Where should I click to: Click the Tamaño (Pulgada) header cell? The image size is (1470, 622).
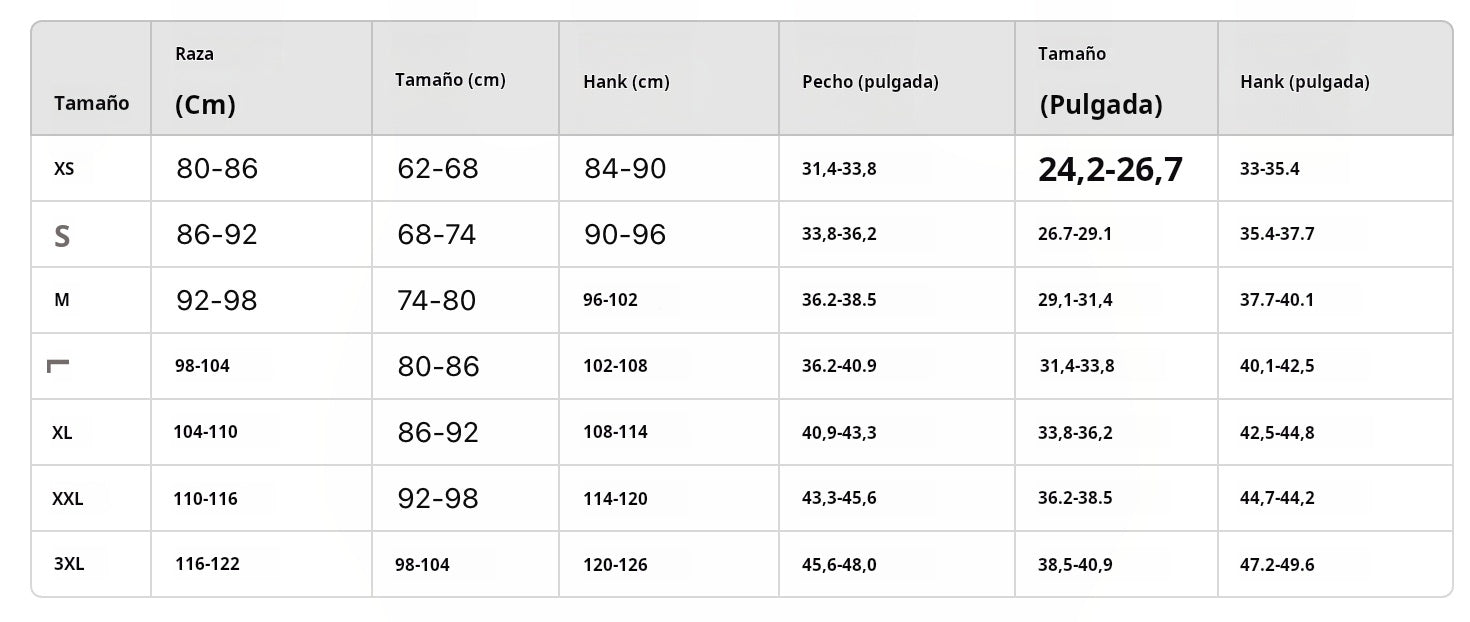(x=1100, y=82)
